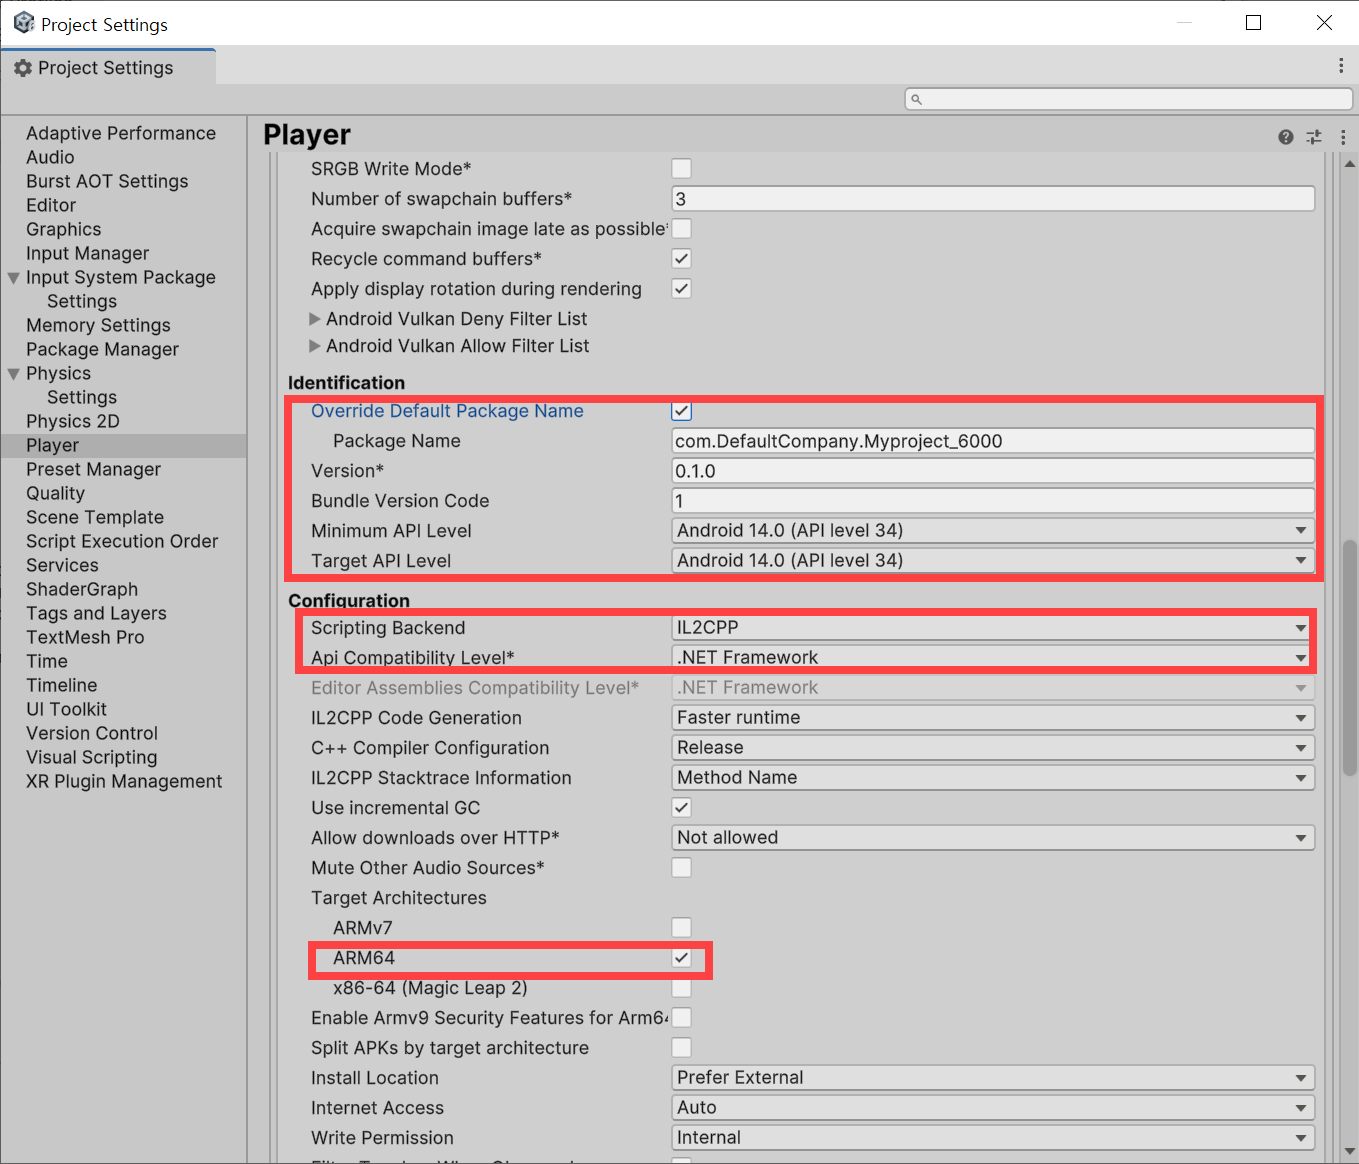Select Scene Template category
This screenshot has height=1164, width=1359.
(95, 518)
